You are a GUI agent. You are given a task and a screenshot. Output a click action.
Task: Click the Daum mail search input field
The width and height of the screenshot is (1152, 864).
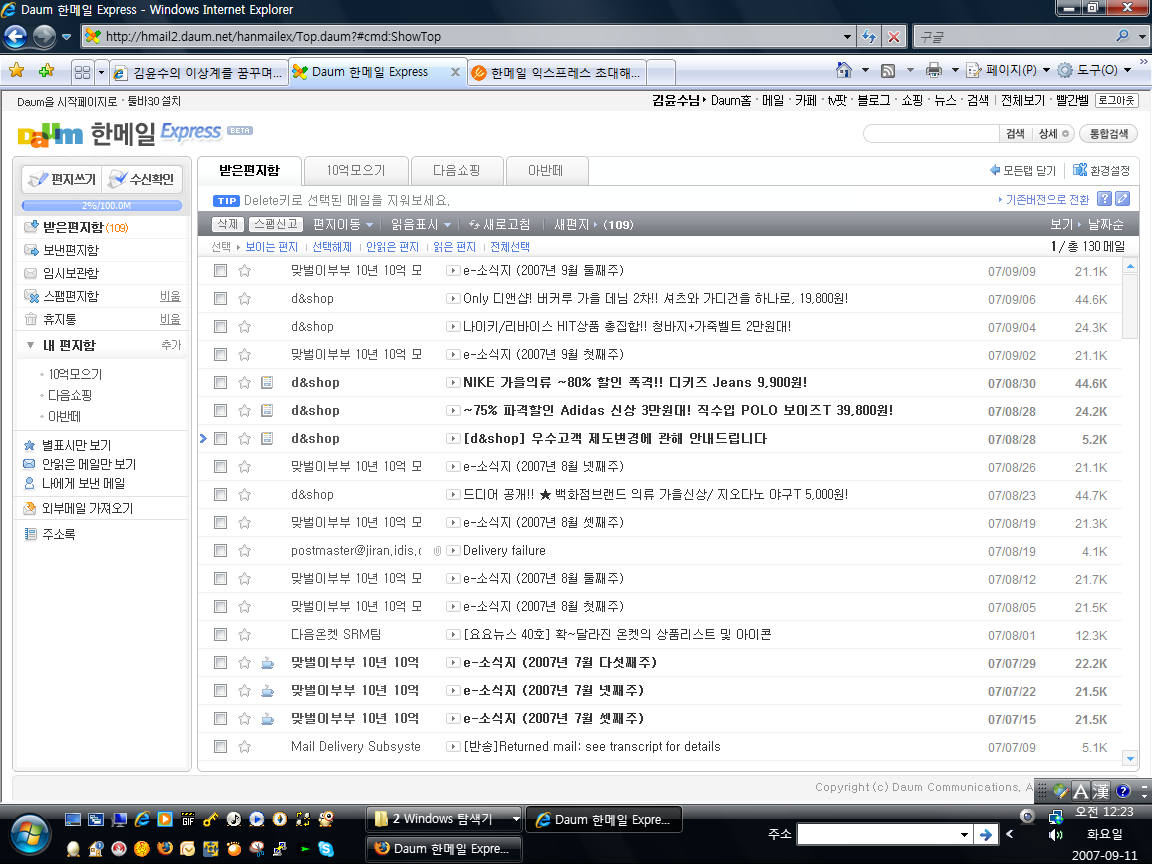[932, 134]
